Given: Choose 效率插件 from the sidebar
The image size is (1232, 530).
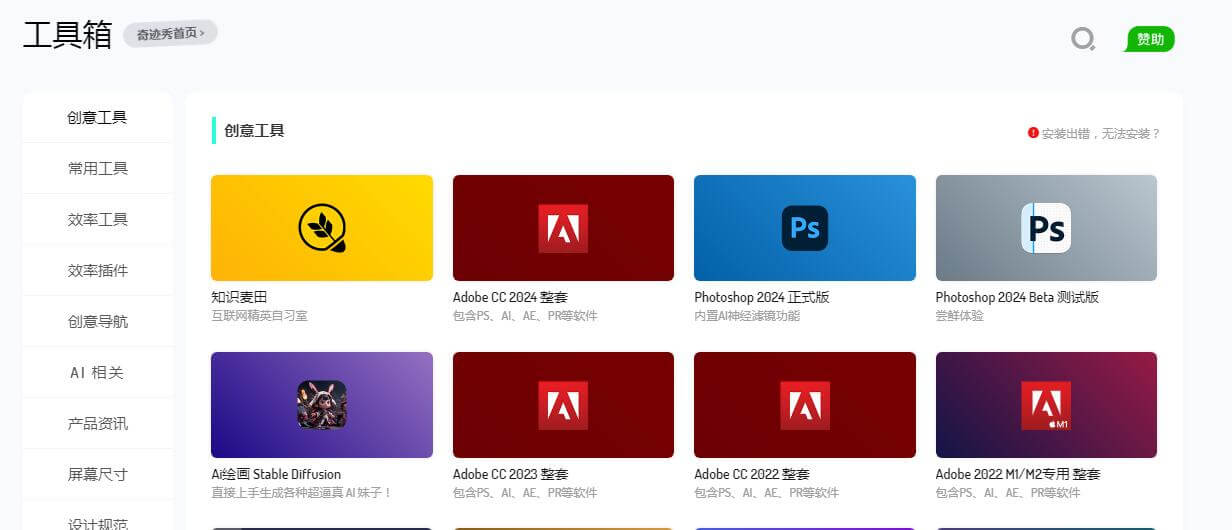Looking at the screenshot, I should 97,271.
